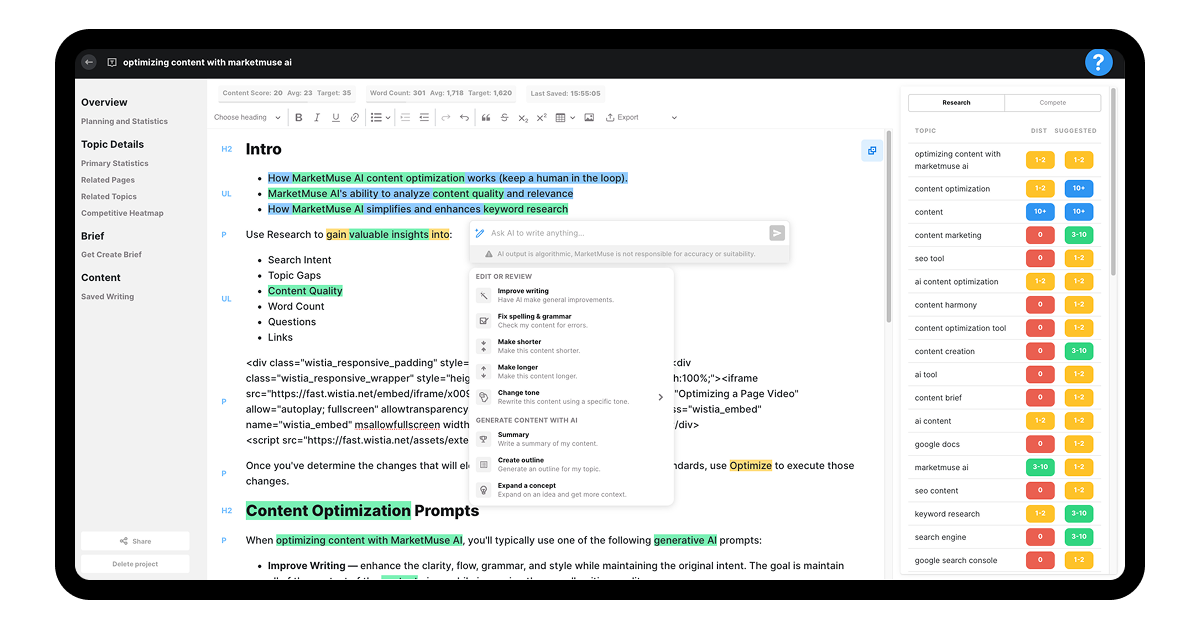Click the Overview heading in sidebar

tap(104, 102)
